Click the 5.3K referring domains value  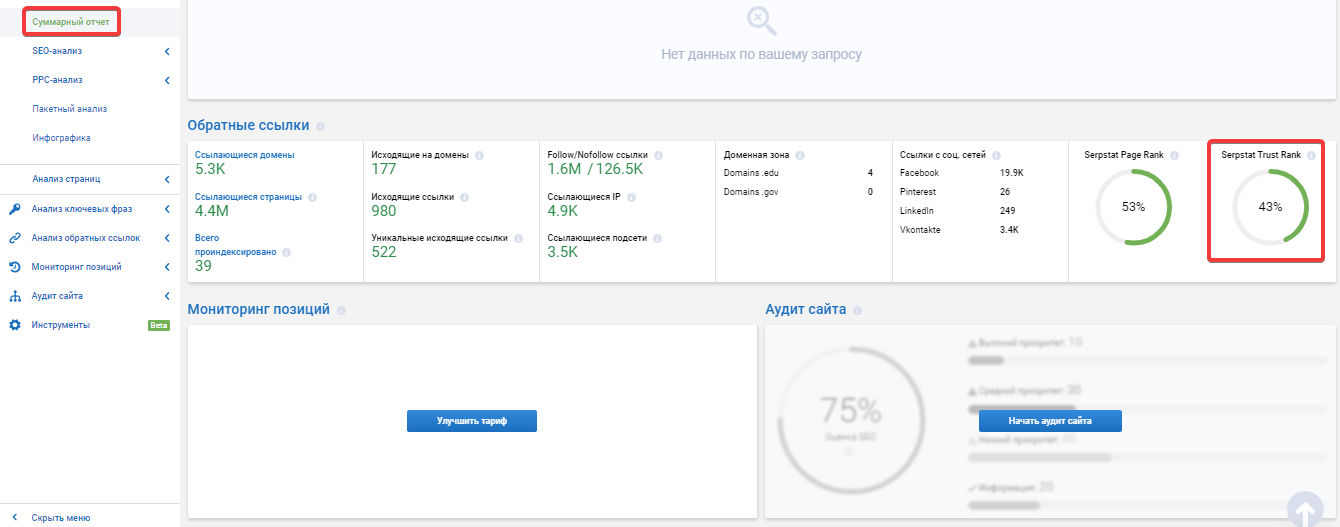(210, 170)
